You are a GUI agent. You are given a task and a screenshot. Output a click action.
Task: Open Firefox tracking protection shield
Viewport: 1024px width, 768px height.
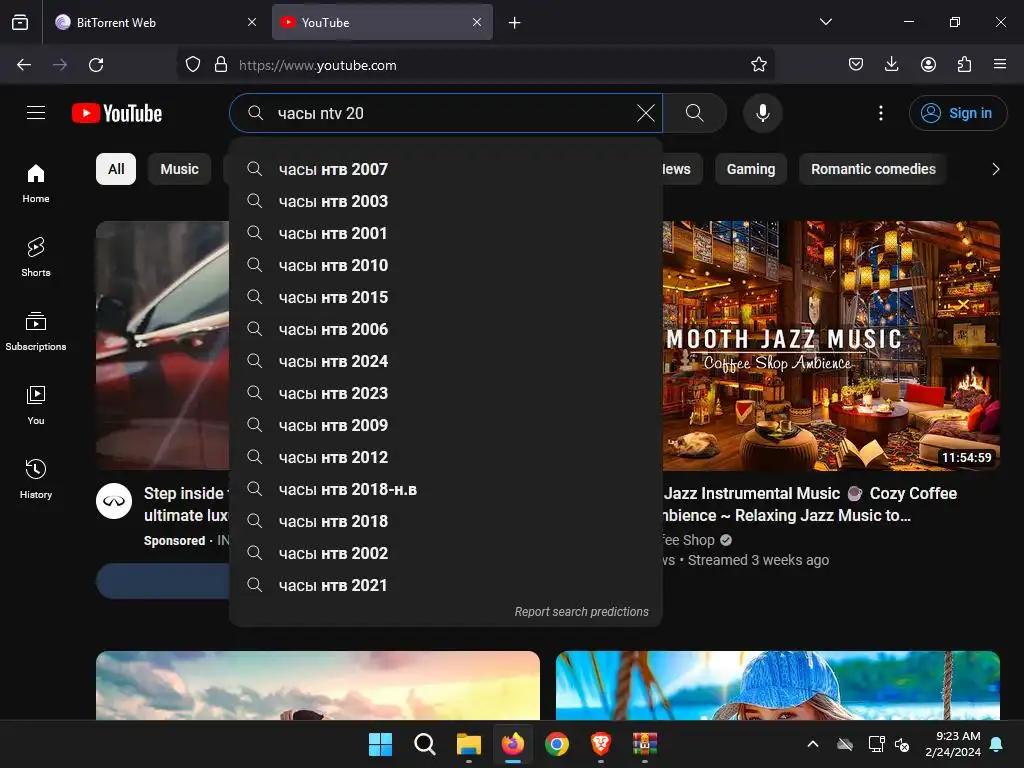tap(193, 65)
